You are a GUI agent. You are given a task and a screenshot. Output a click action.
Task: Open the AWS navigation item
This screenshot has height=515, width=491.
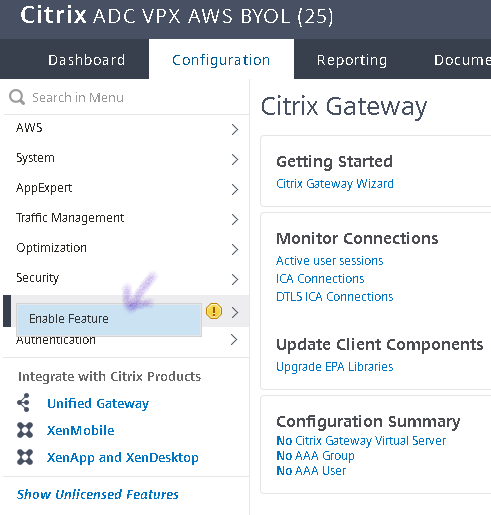[29, 128]
